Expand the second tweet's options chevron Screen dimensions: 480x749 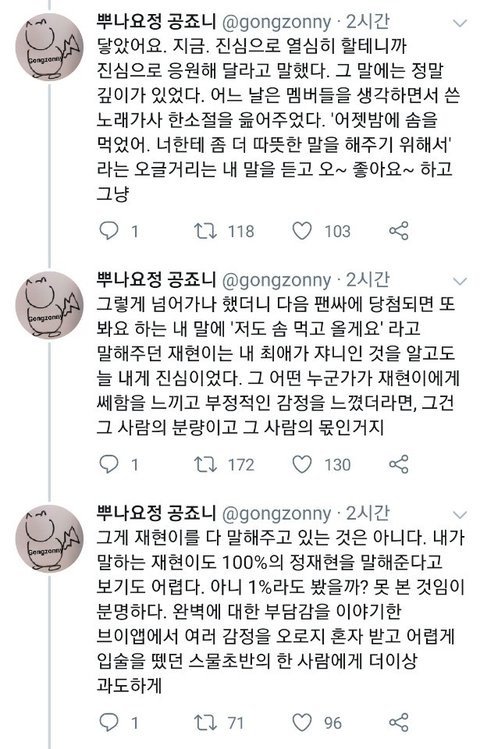coord(459,281)
